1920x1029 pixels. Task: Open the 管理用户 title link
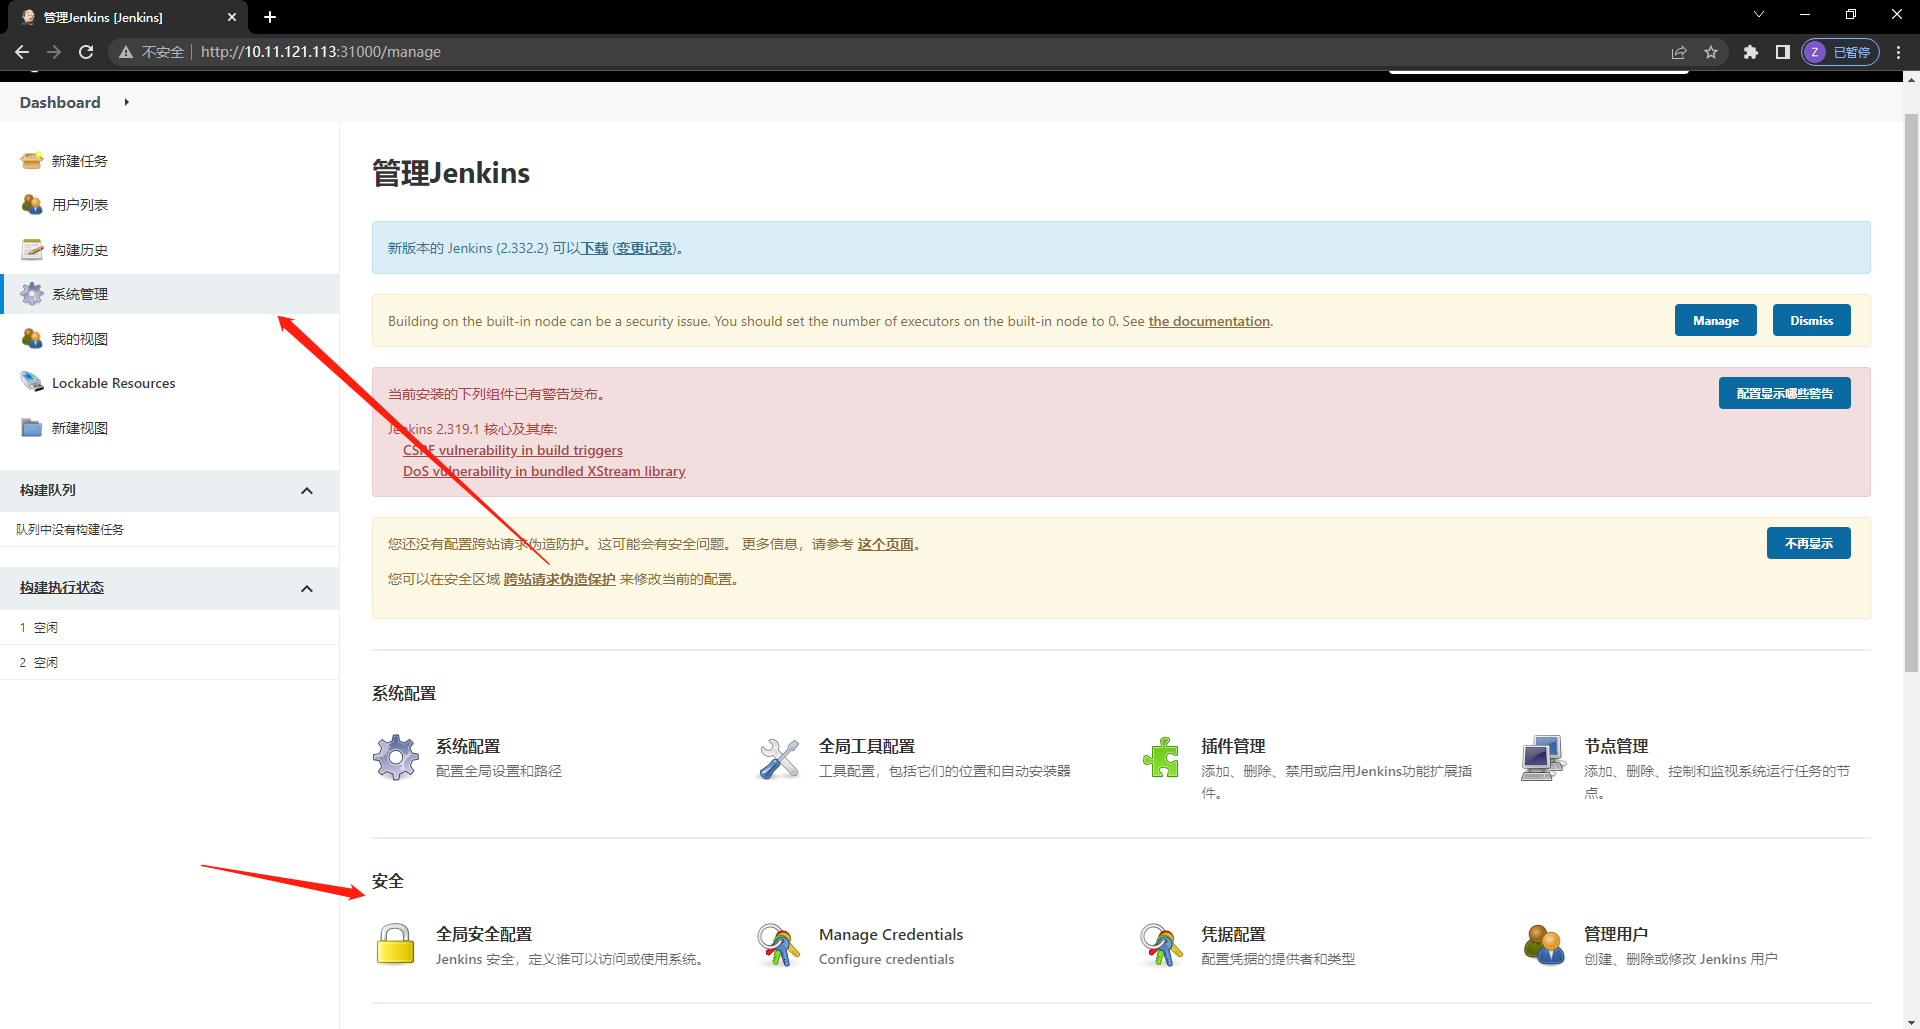click(1615, 934)
